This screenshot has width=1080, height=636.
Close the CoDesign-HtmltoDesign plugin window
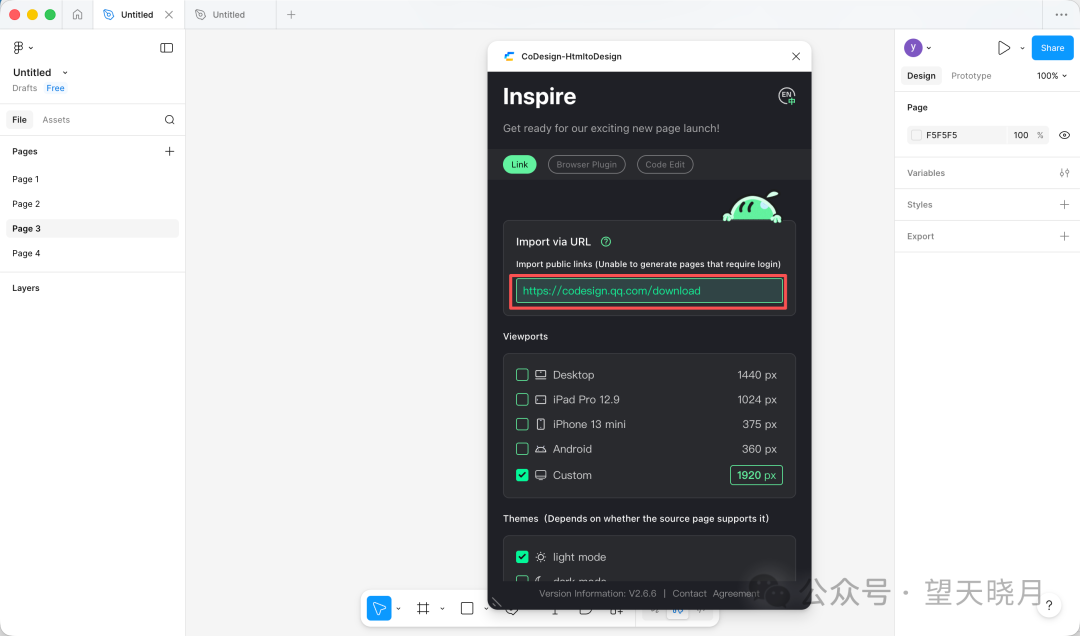(796, 57)
